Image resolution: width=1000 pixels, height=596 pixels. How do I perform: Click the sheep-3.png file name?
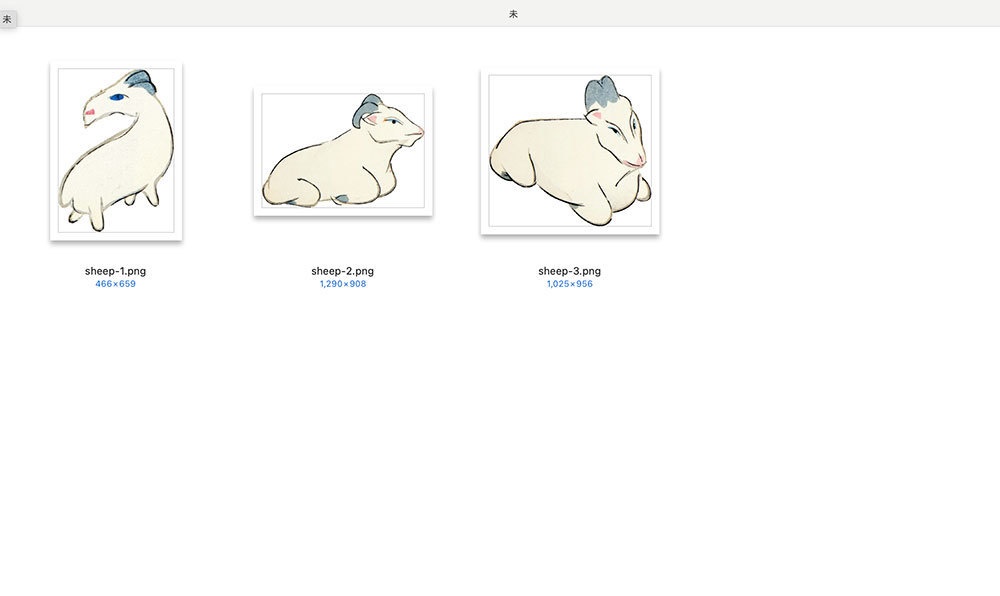coord(570,271)
